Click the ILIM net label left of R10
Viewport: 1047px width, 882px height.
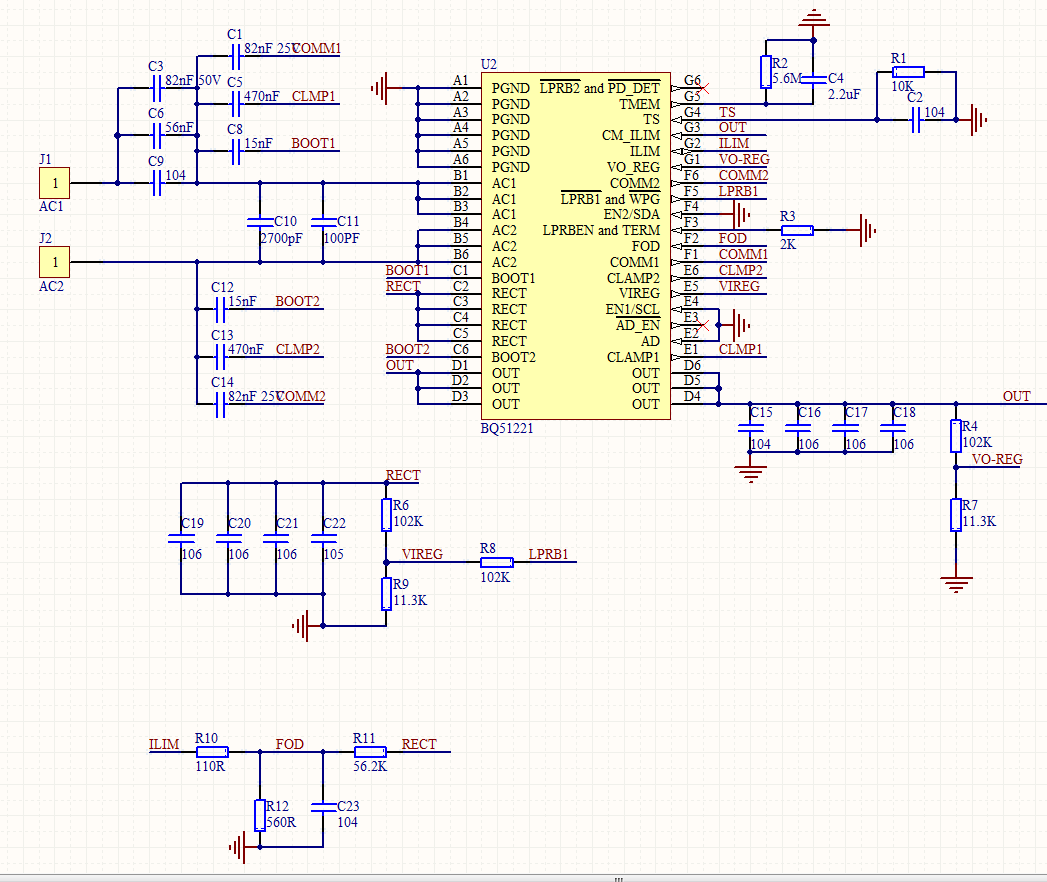tap(164, 744)
